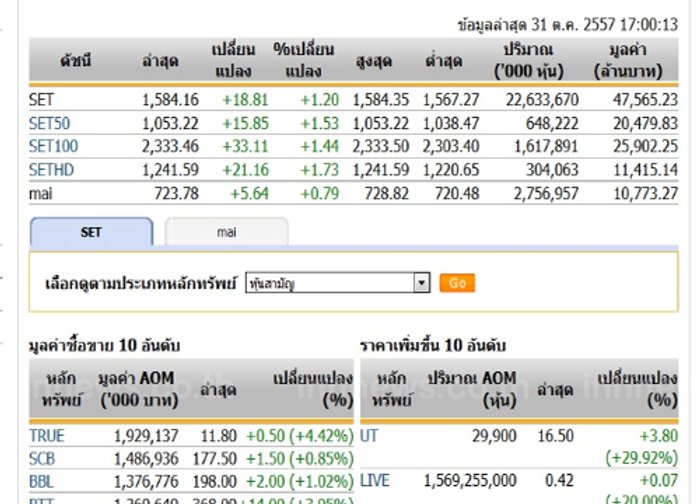Select SETHD low value 1,220.65
Viewport: 700px width, 504px height.
(451, 170)
